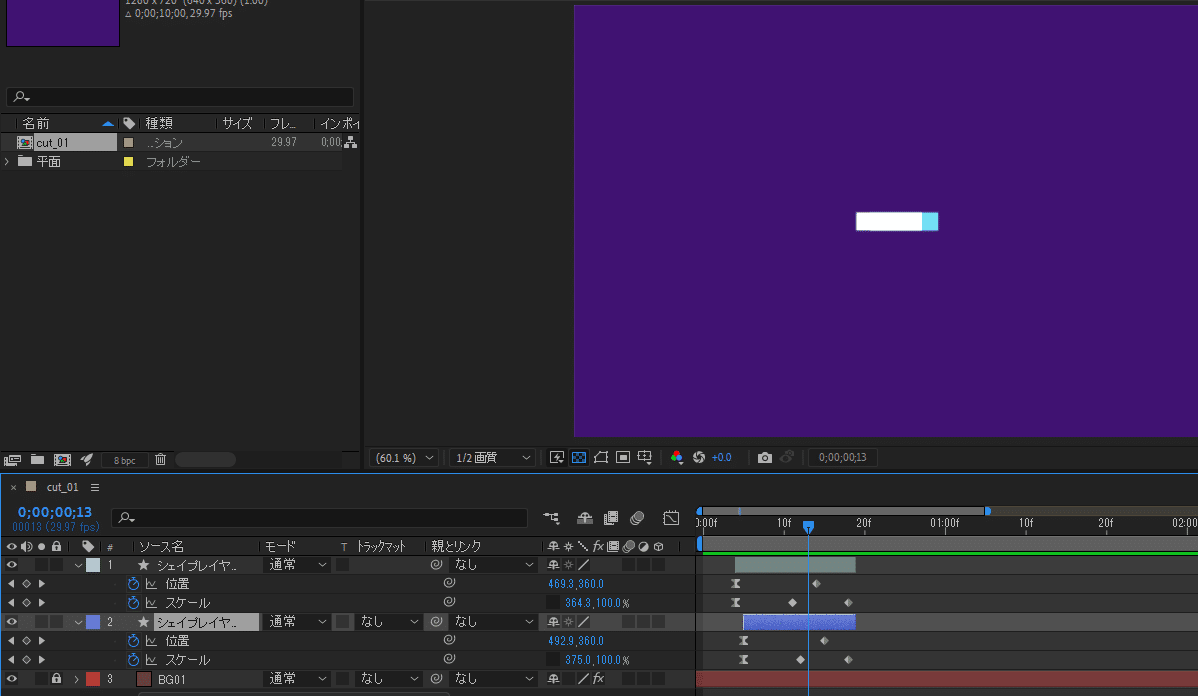Open layer 2 blending mode dropdown

[296, 622]
